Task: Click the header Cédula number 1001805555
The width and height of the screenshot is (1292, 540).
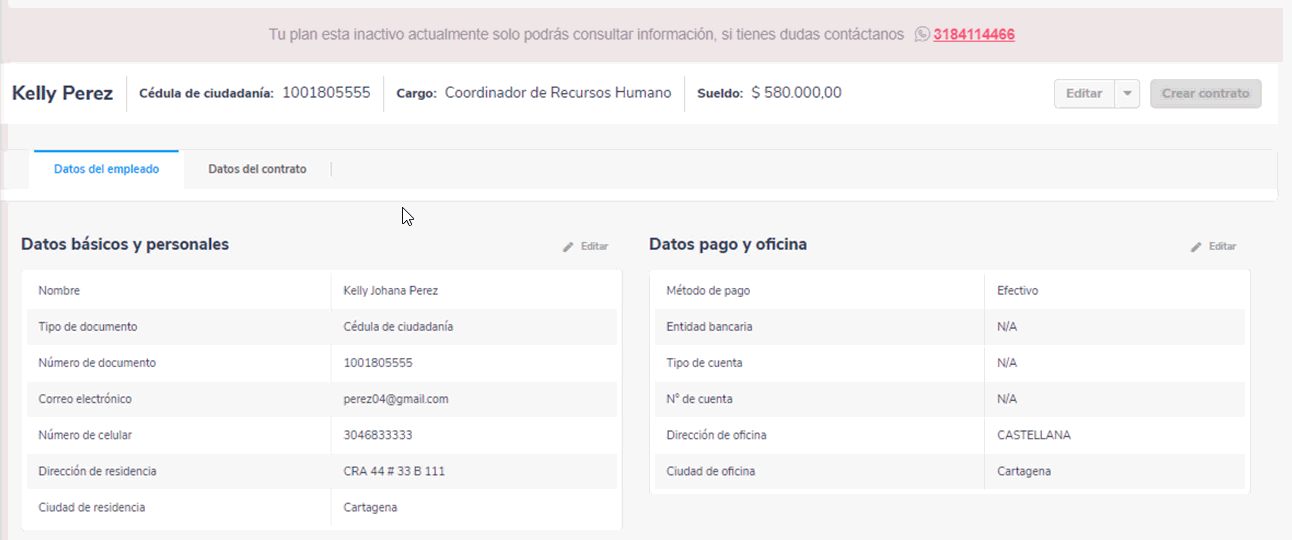Action: [x=326, y=93]
